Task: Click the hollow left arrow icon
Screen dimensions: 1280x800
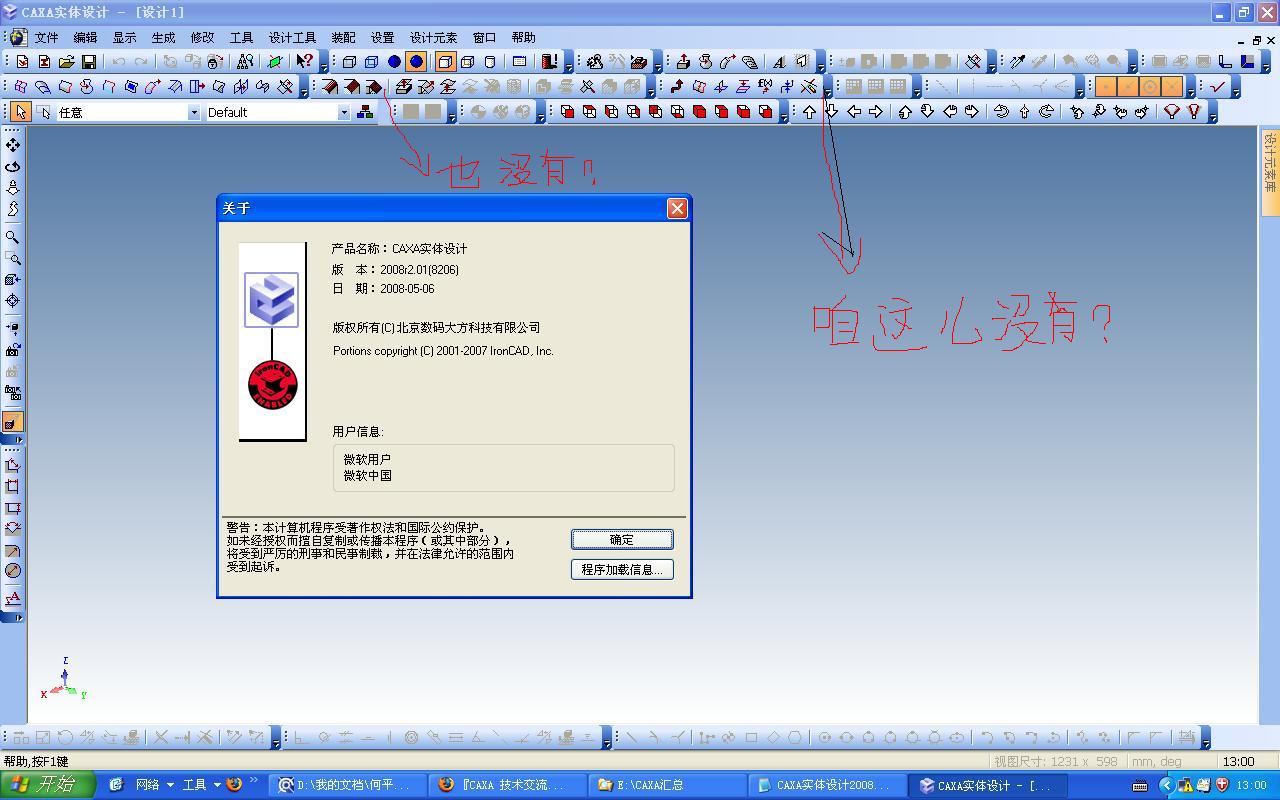Action: pos(854,112)
